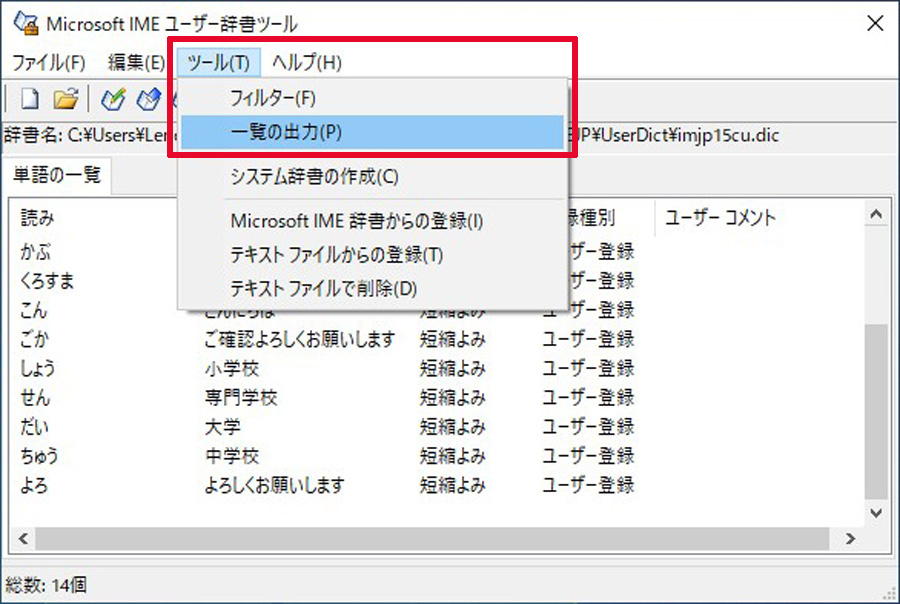Click the IME user dictionary title icon
Screen dimensions: 900x604
(x=26, y=23)
